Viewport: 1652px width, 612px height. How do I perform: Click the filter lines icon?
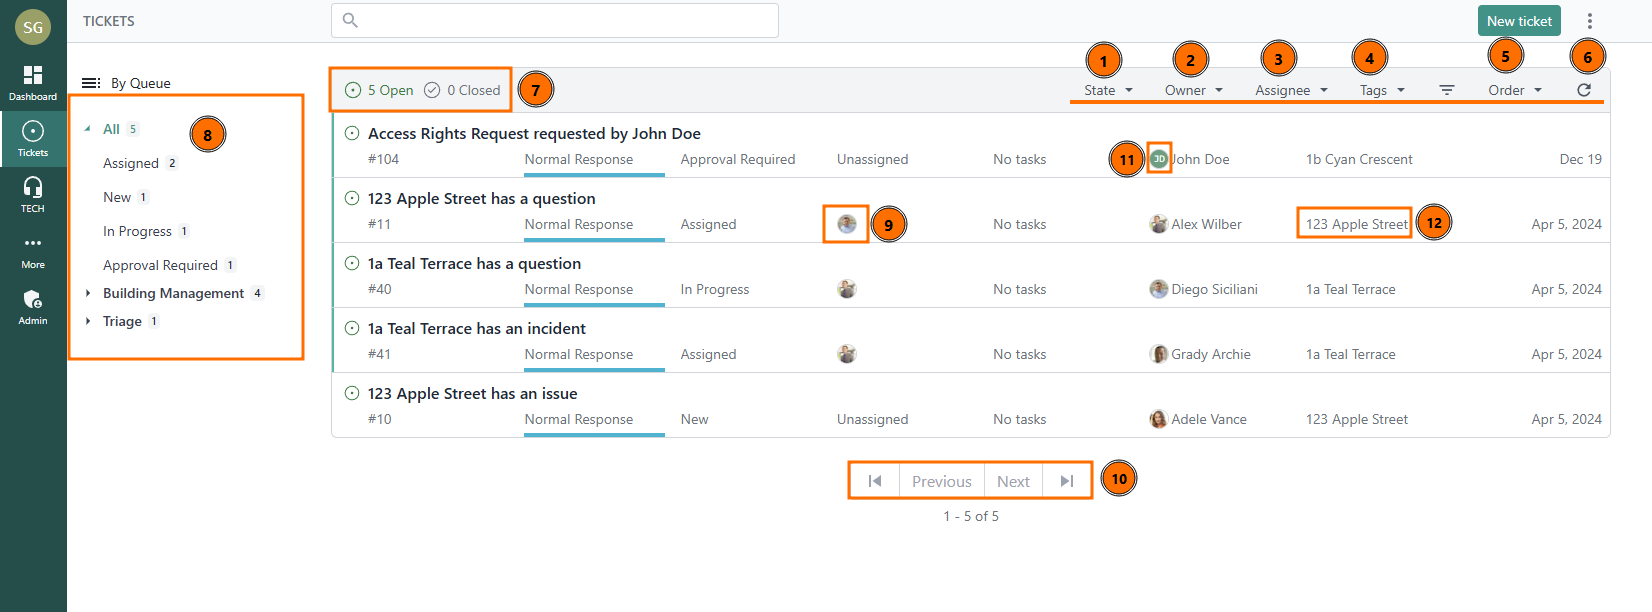tap(1446, 90)
